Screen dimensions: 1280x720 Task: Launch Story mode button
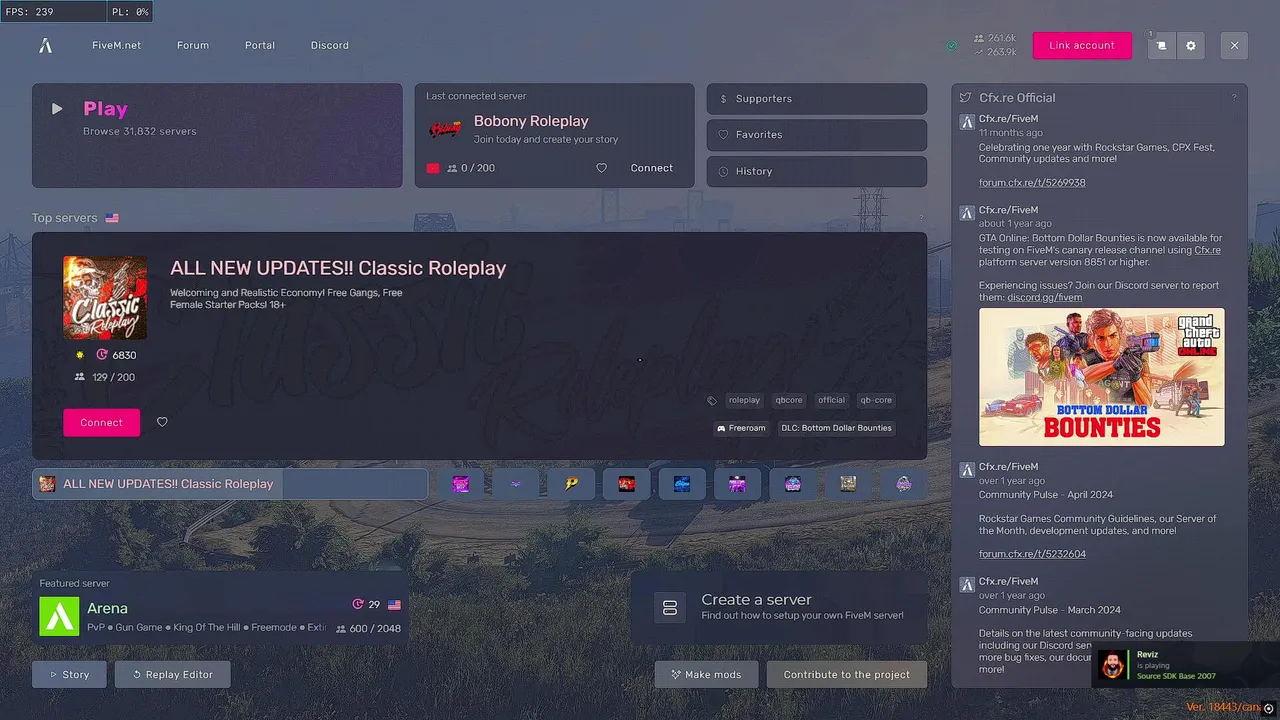(x=69, y=674)
